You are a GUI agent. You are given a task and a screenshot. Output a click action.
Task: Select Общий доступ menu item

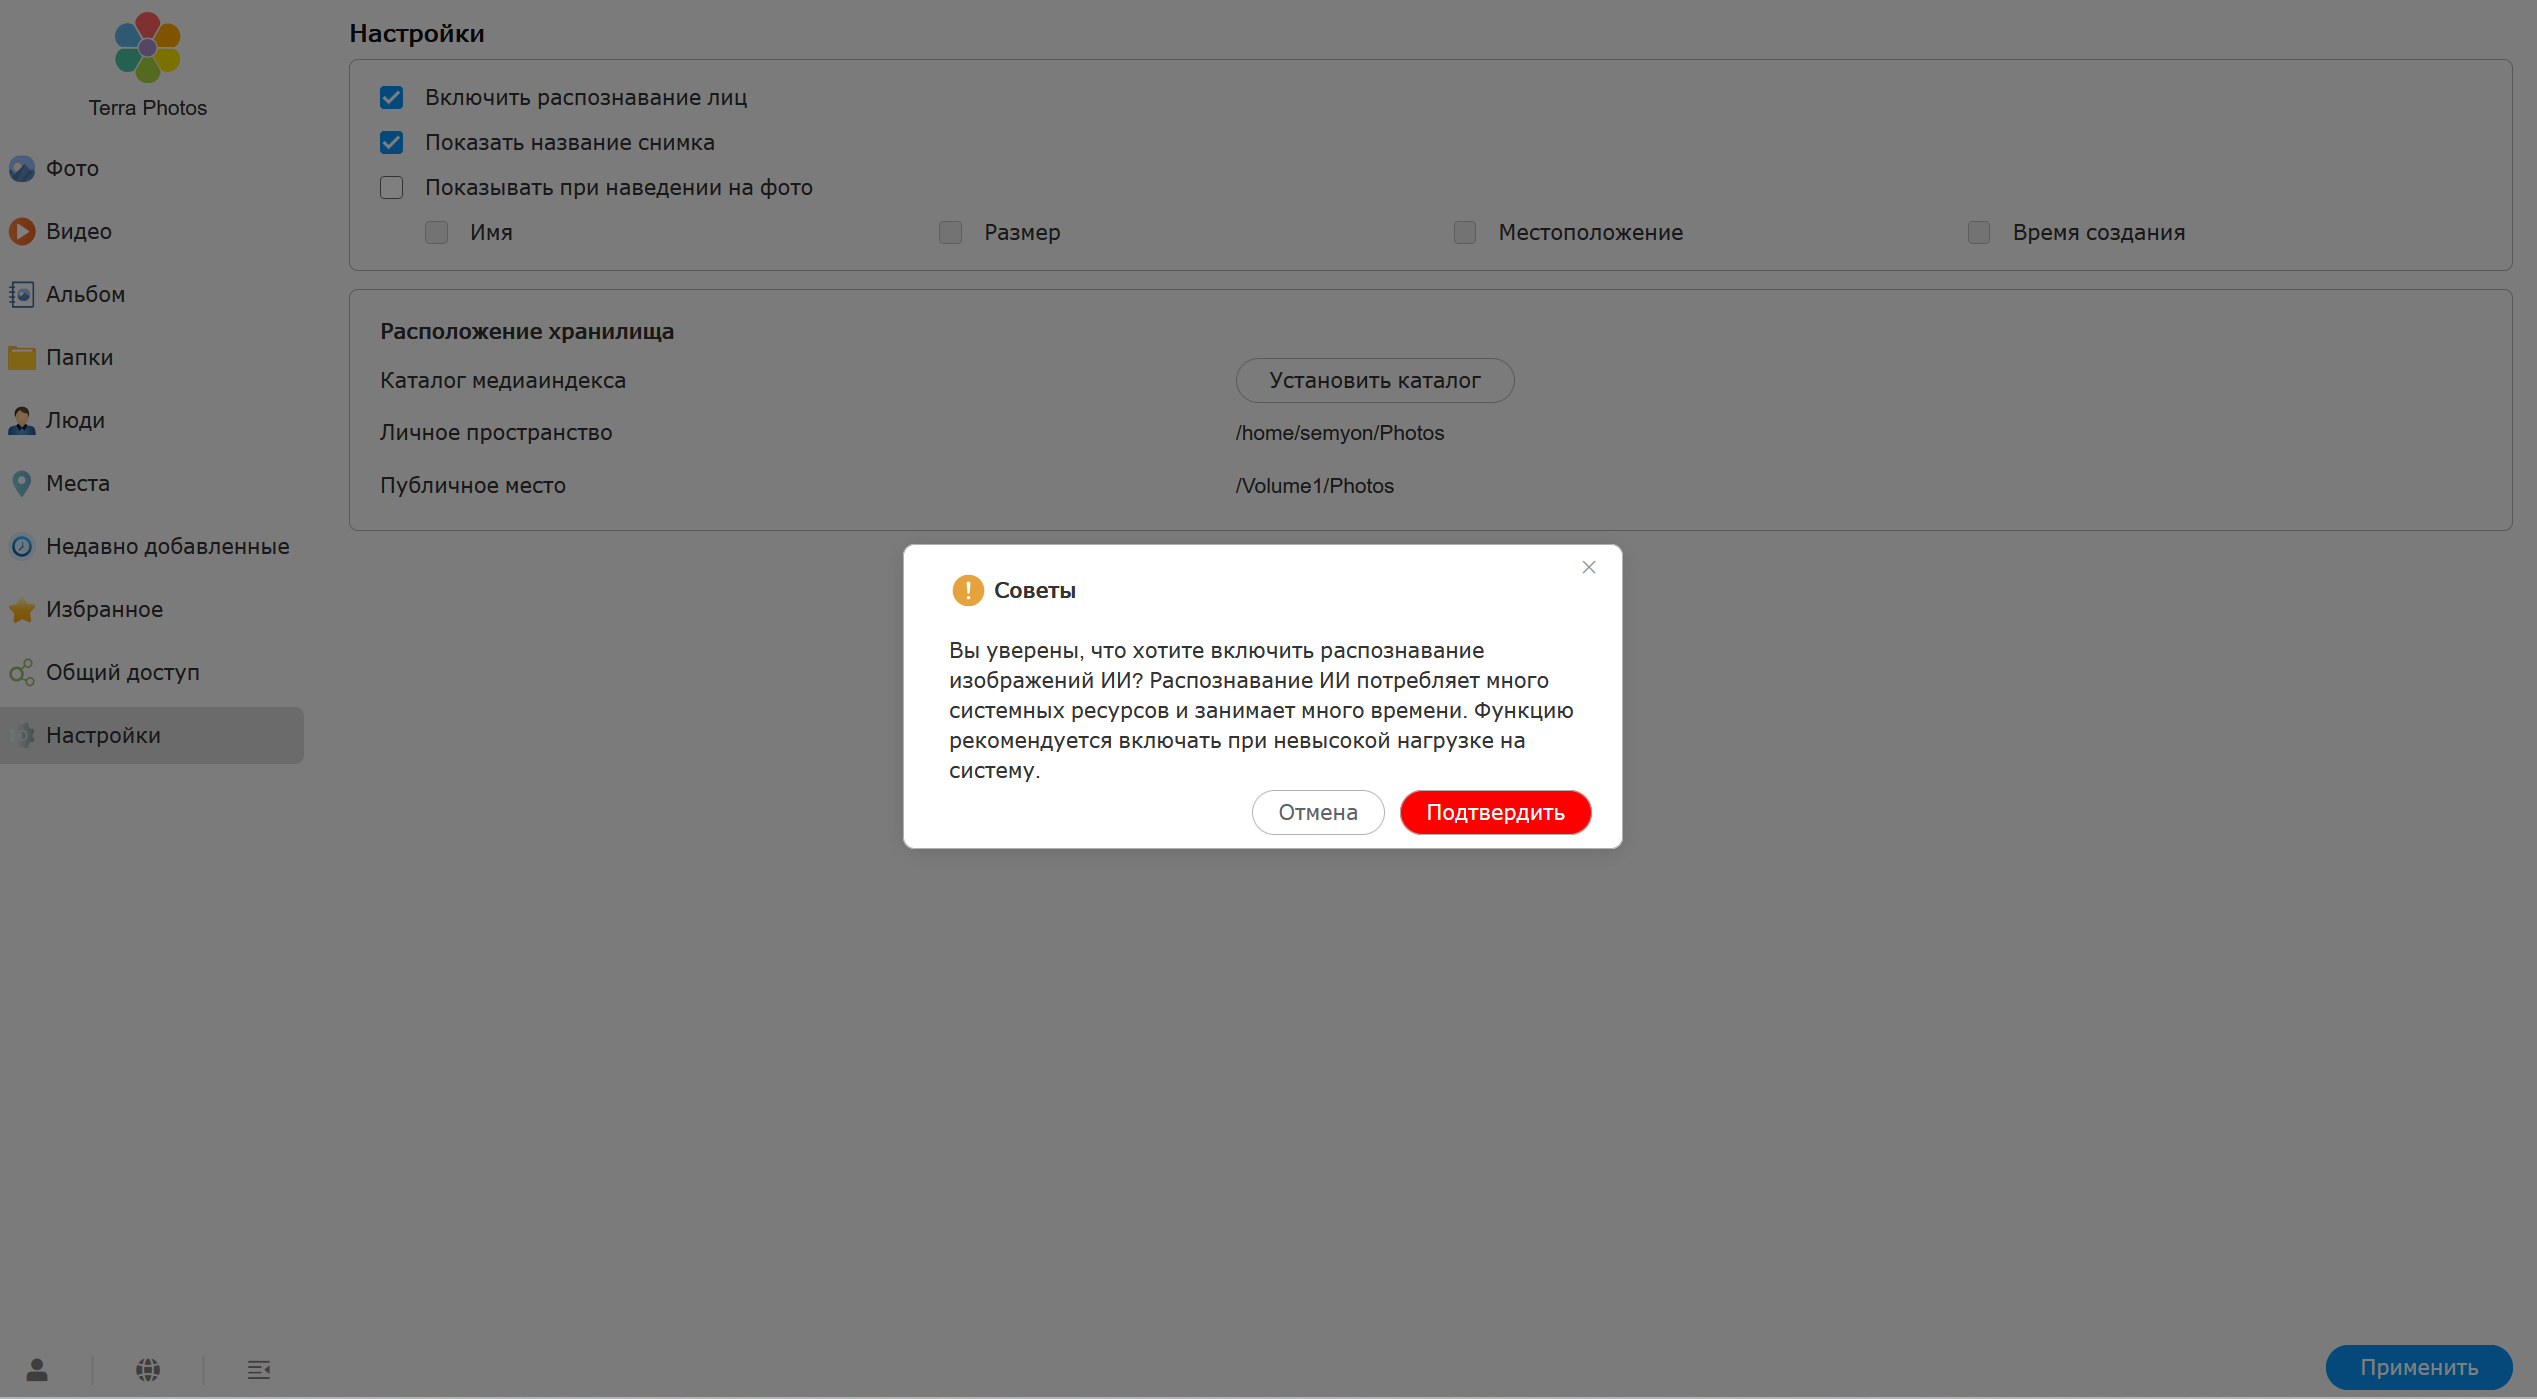pos(122,672)
